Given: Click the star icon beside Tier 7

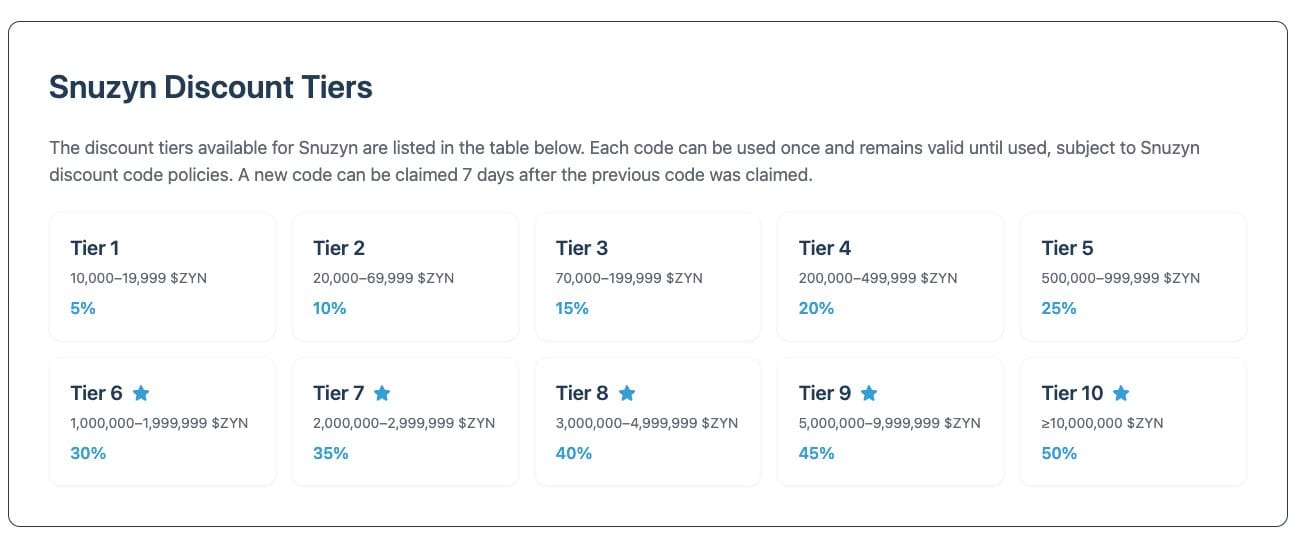Looking at the screenshot, I should [x=382, y=393].
